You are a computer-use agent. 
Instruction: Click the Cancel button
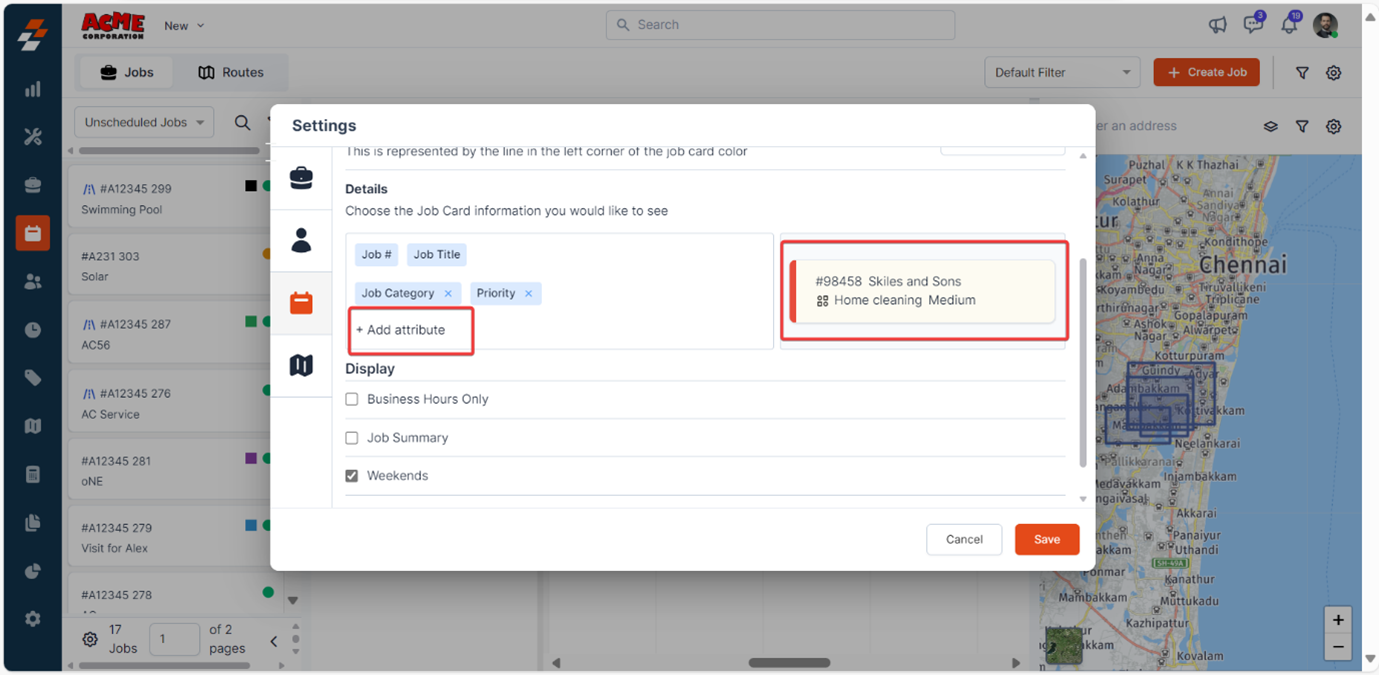click(x=964, y=539)
